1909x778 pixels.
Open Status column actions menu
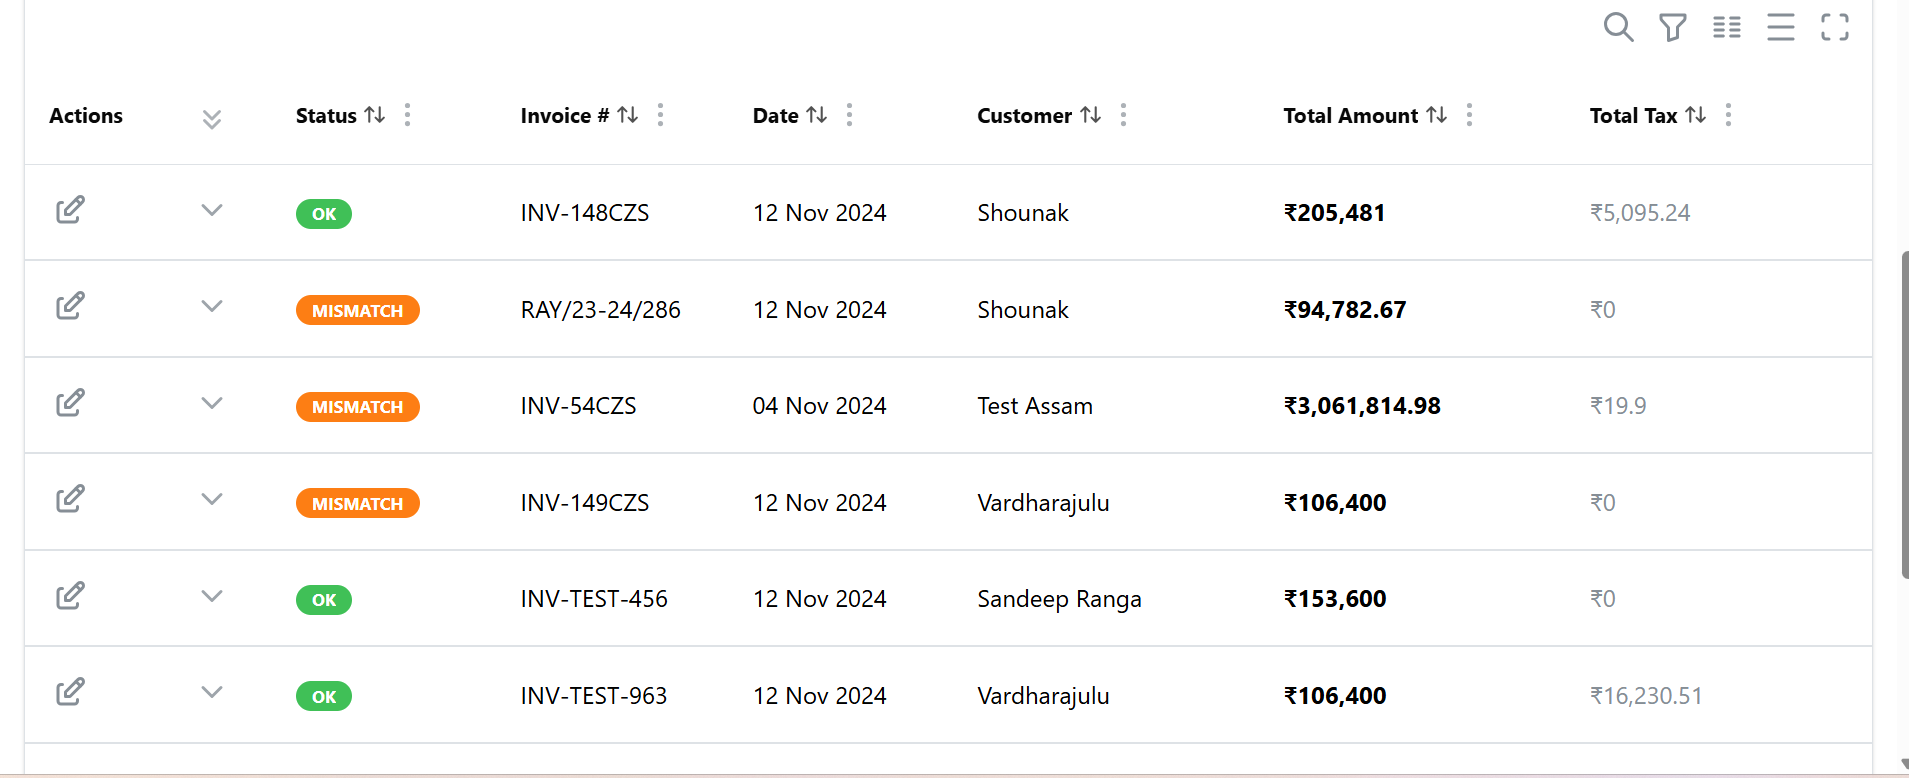click(407, 115)
